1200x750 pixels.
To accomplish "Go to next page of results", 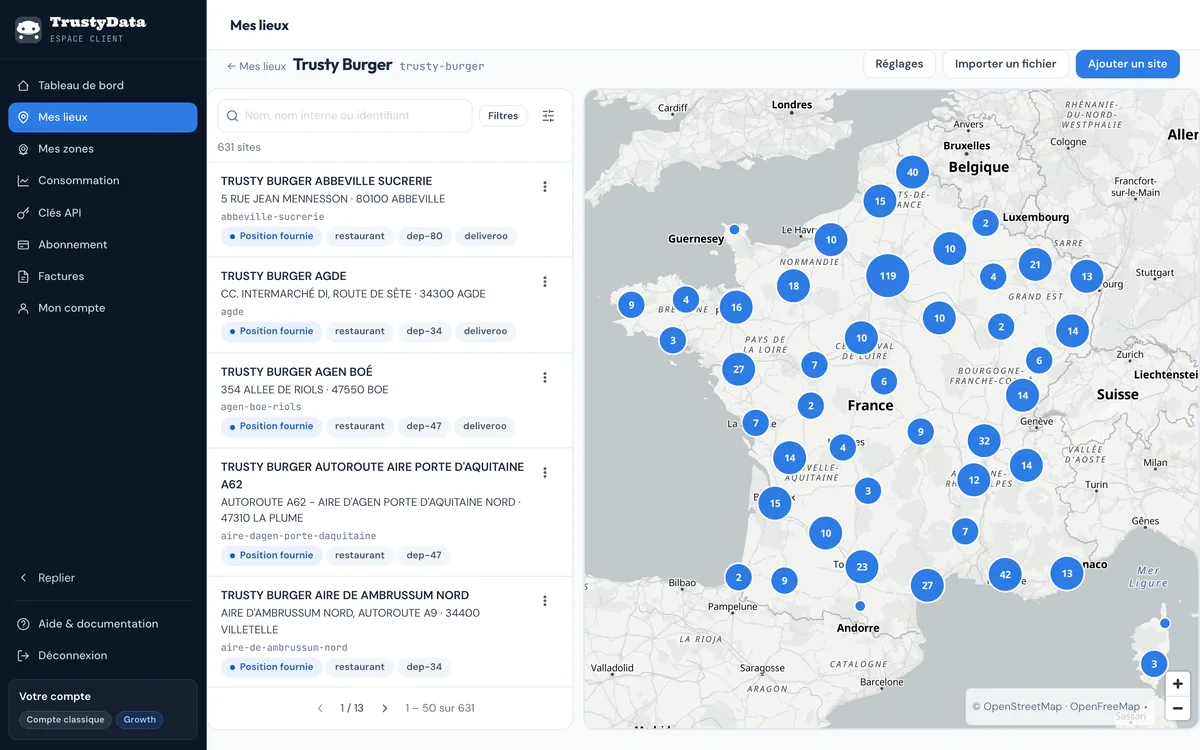I will (385, 708).
